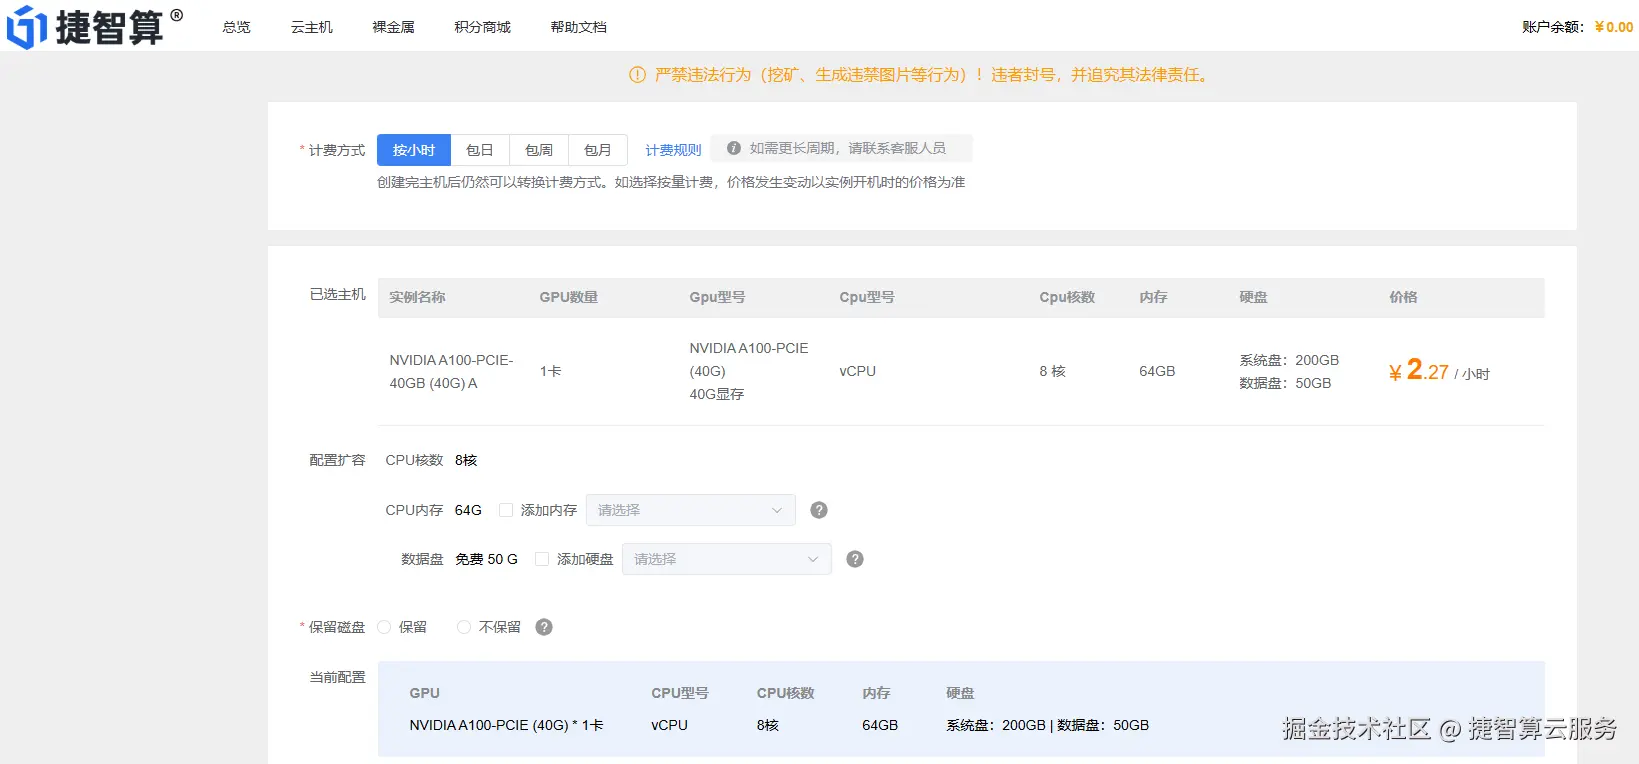Click the 64GB memory cell in selected host row
1639x764 pixels.
[1157, 371]
